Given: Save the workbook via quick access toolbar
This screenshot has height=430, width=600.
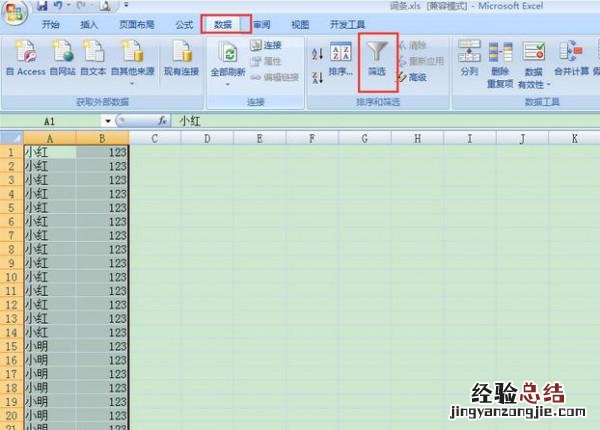Looking at the screenshot, I should click(x=42, y=5).
